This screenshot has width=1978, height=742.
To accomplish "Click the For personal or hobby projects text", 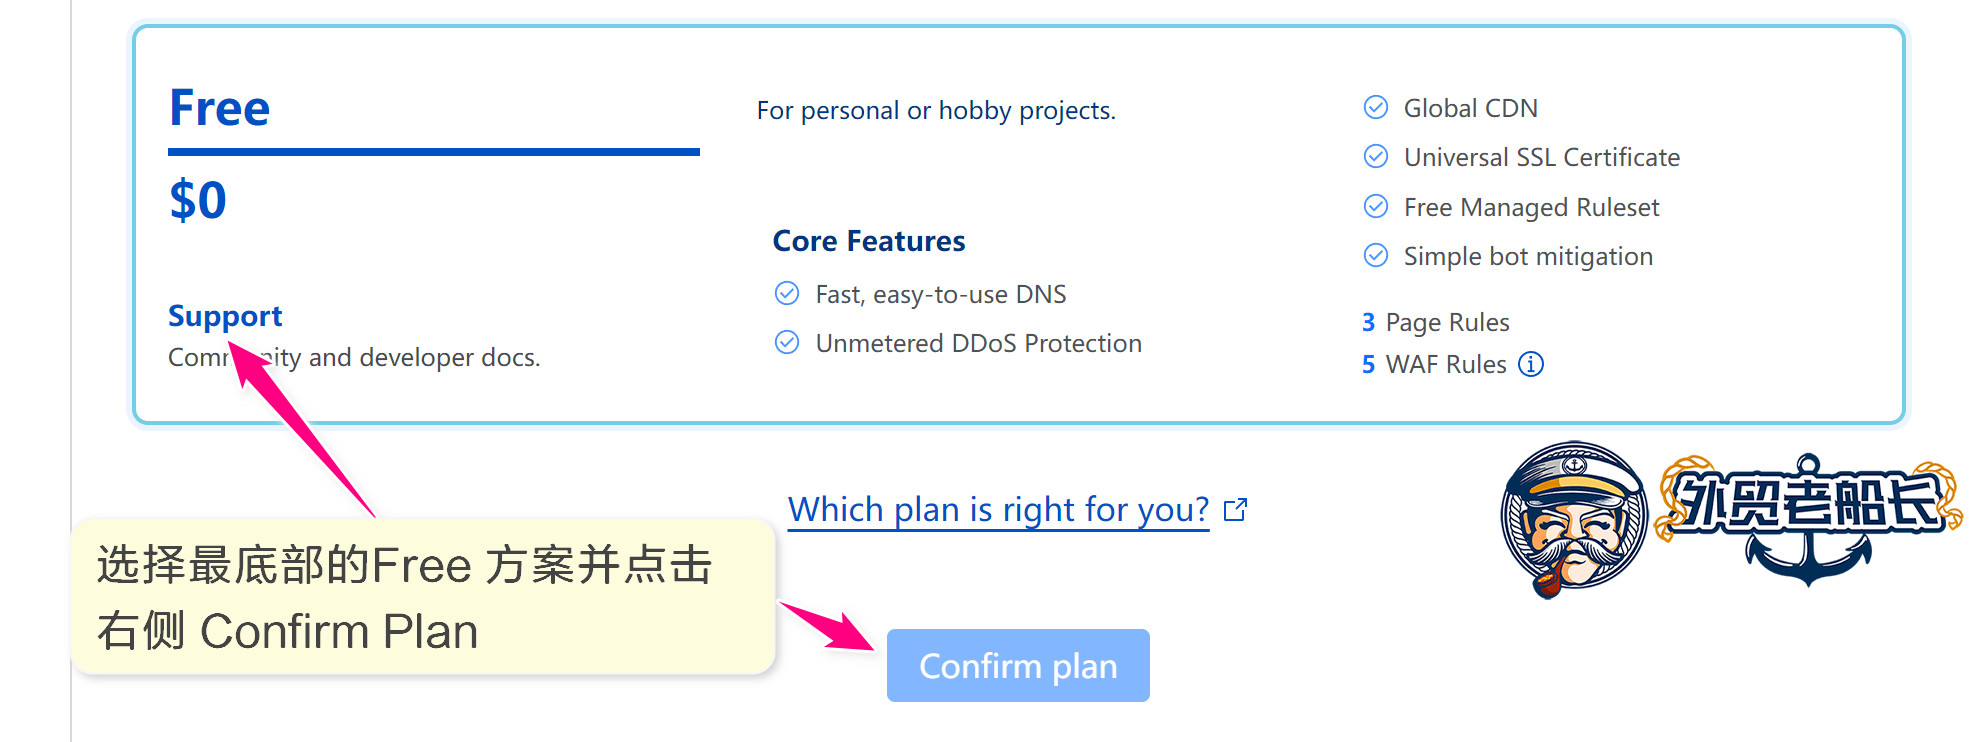I will pos(936,110).
